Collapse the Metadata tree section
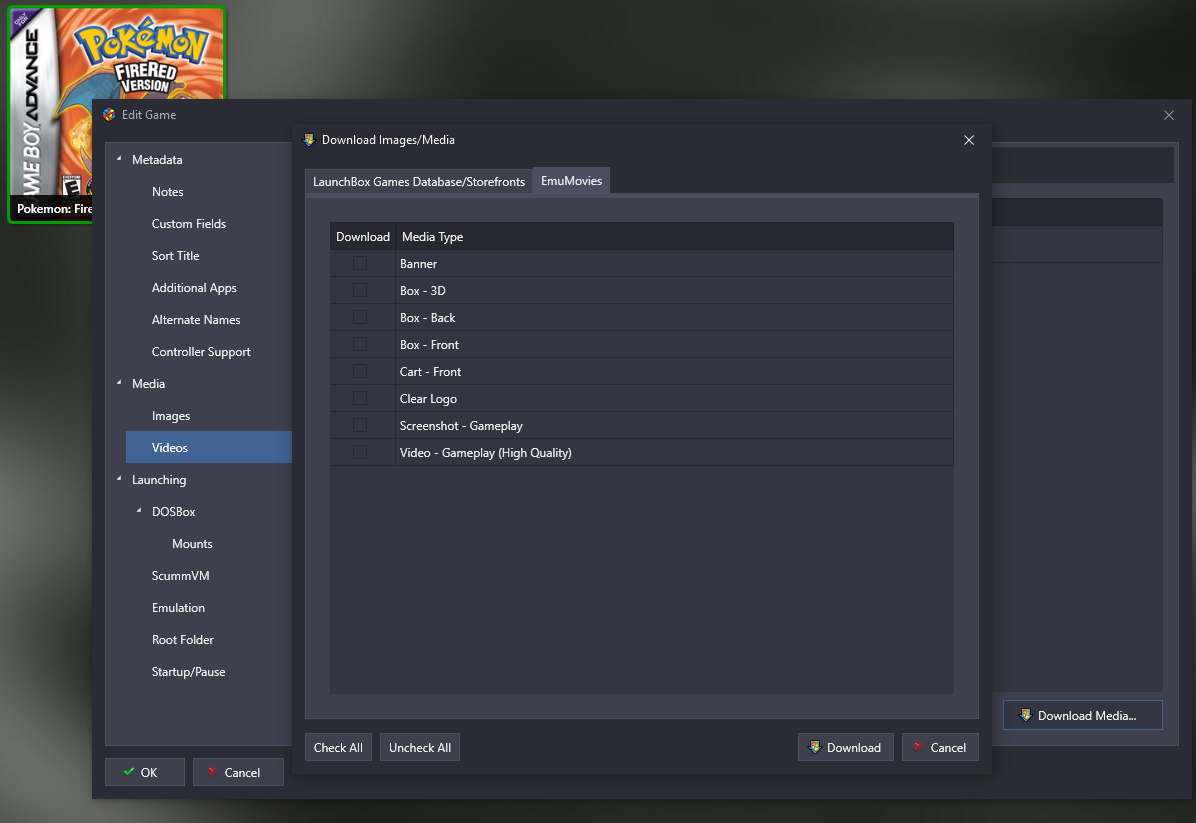Image resolution: width=1196 pixels, height=823 pixels. [119, 159]
